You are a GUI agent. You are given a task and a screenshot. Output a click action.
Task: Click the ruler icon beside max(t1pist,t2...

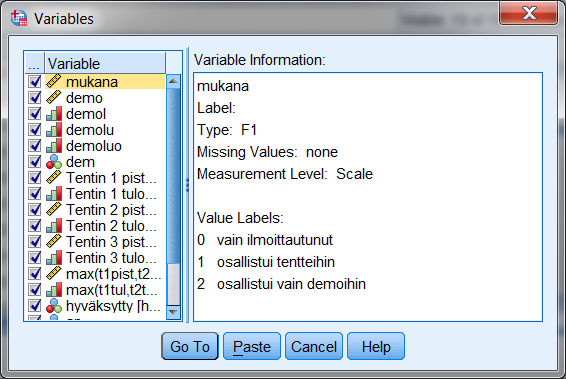pos(54,274)
